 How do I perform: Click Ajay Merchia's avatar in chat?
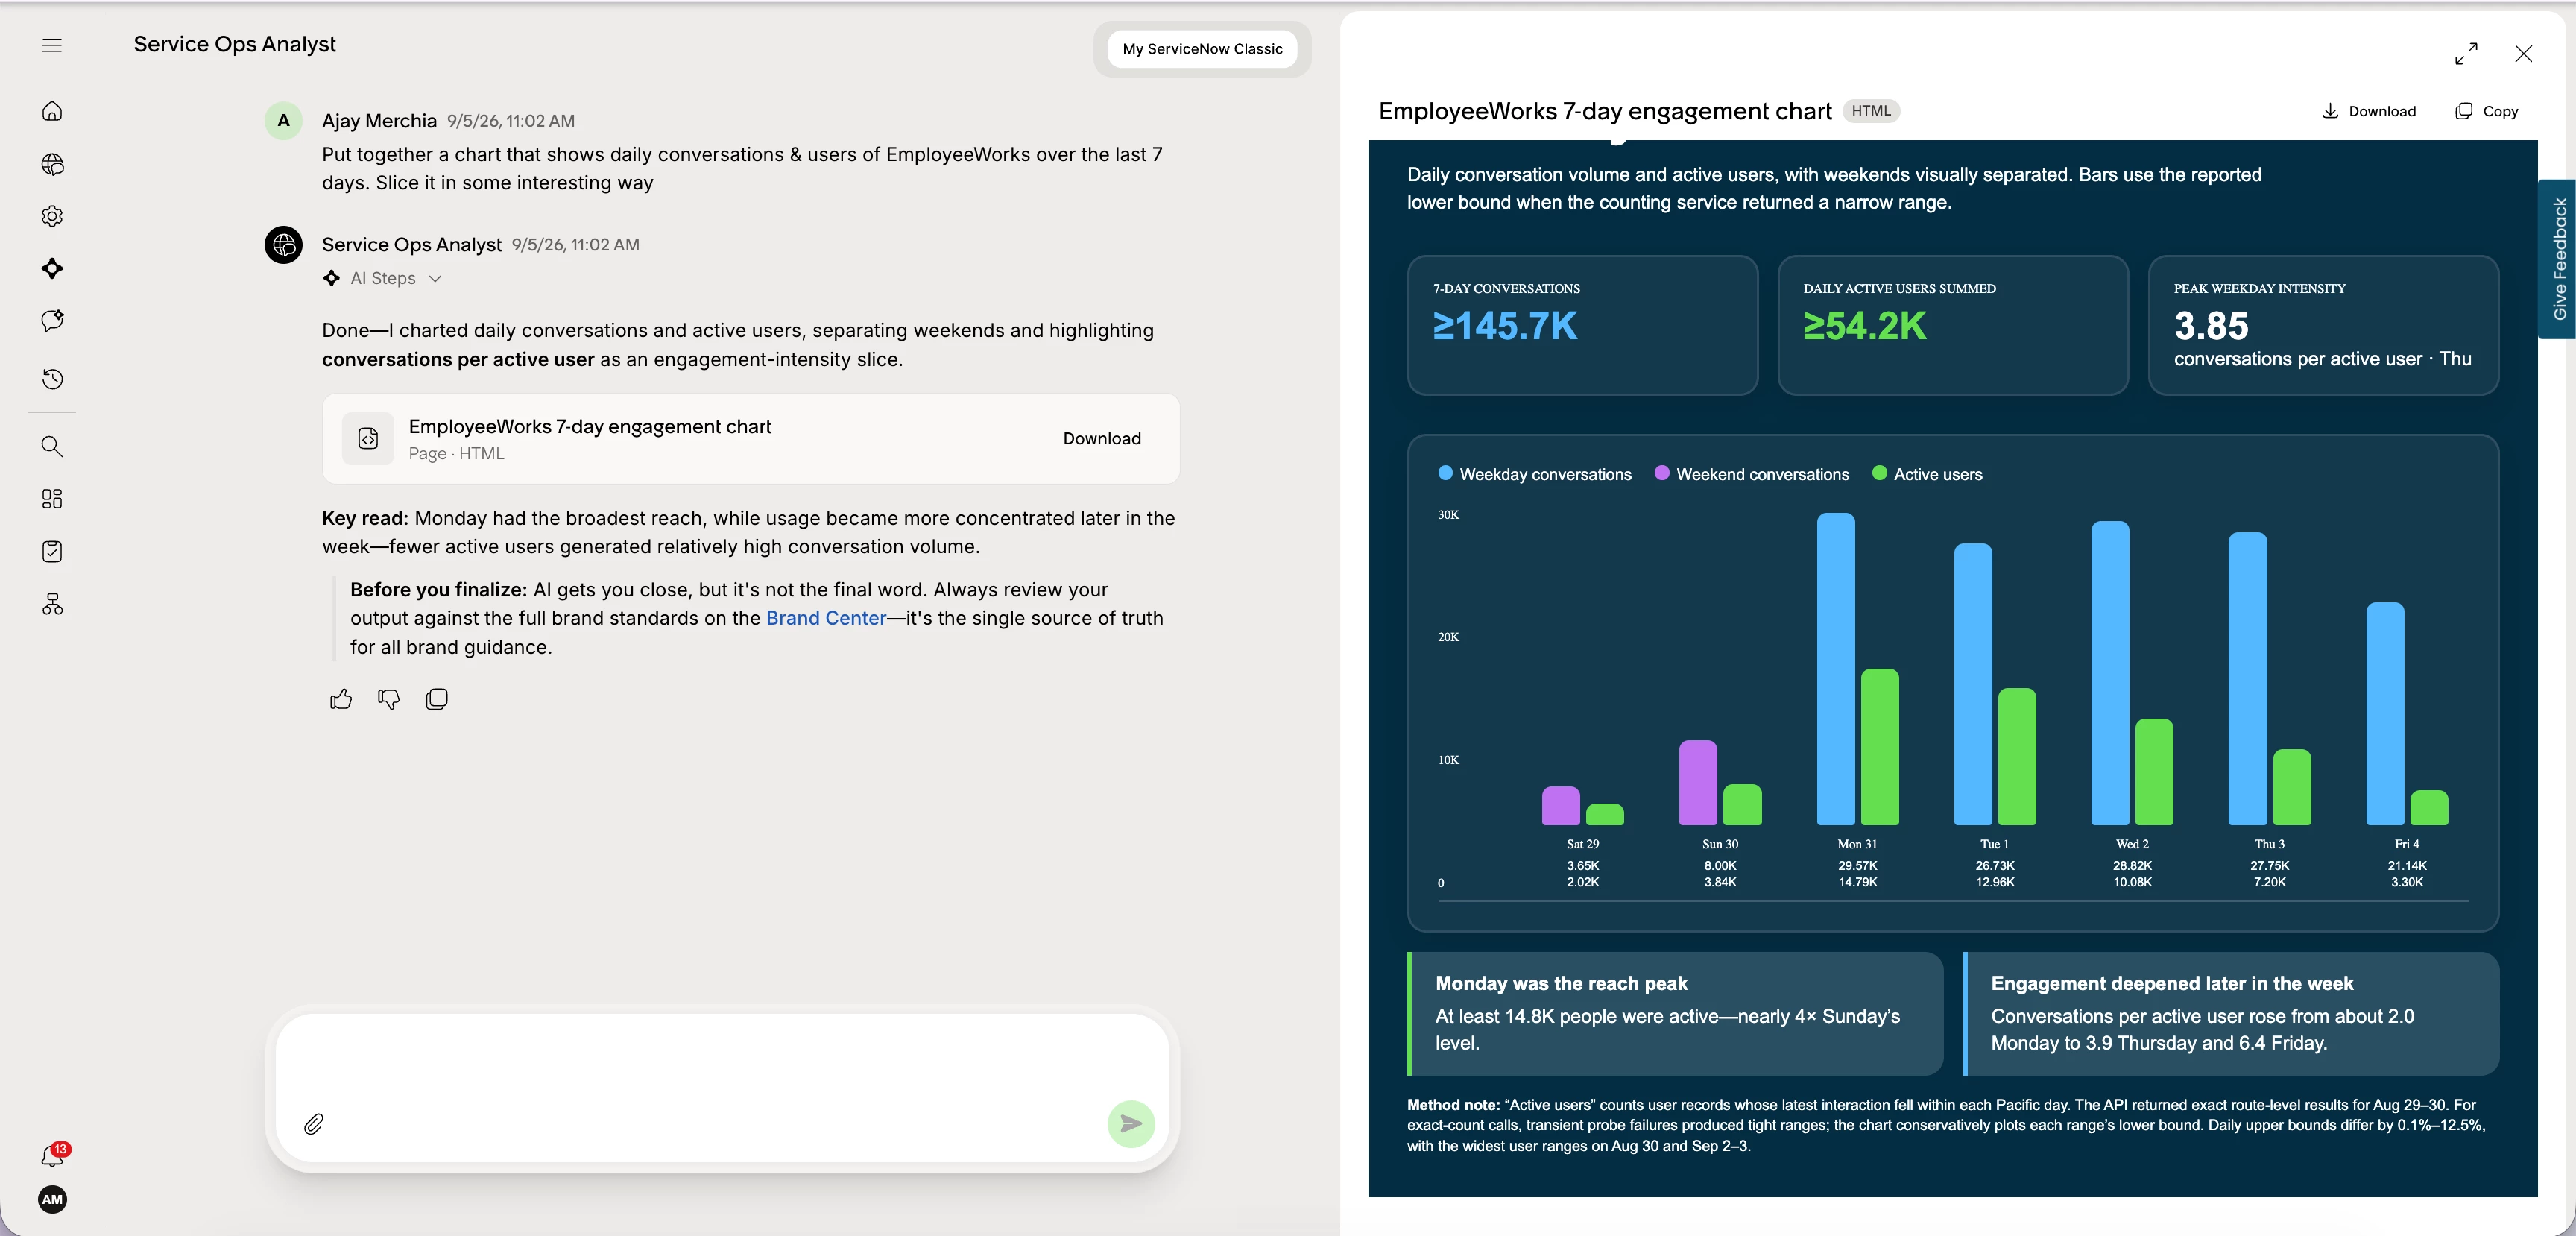[x=283, y=121]
